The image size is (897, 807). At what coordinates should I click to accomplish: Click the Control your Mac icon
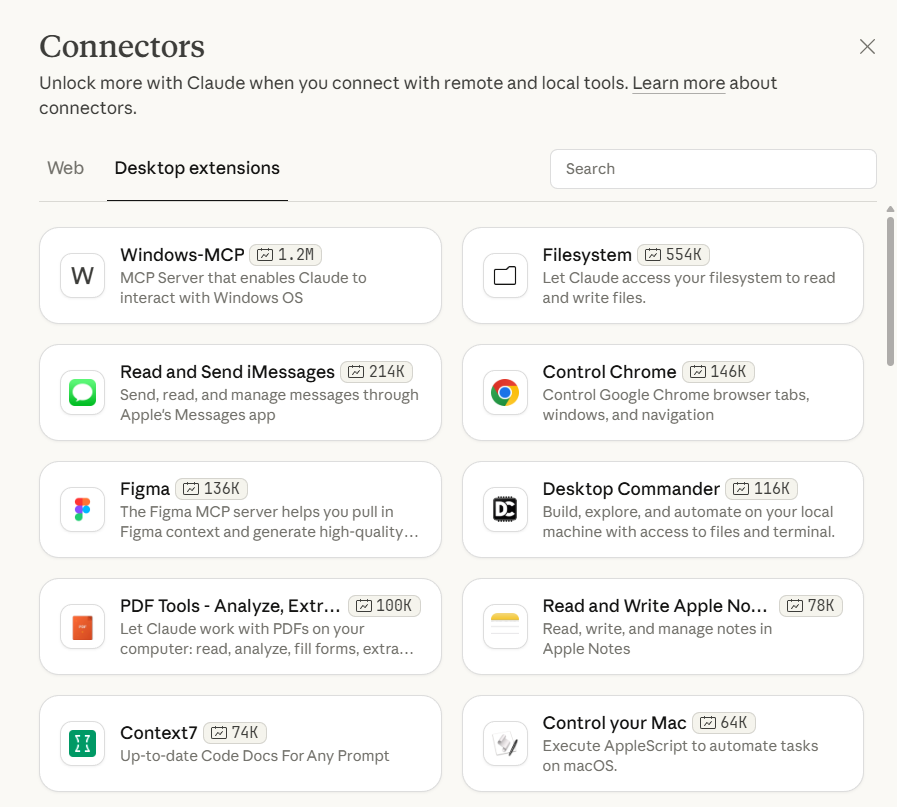(505, 744)
